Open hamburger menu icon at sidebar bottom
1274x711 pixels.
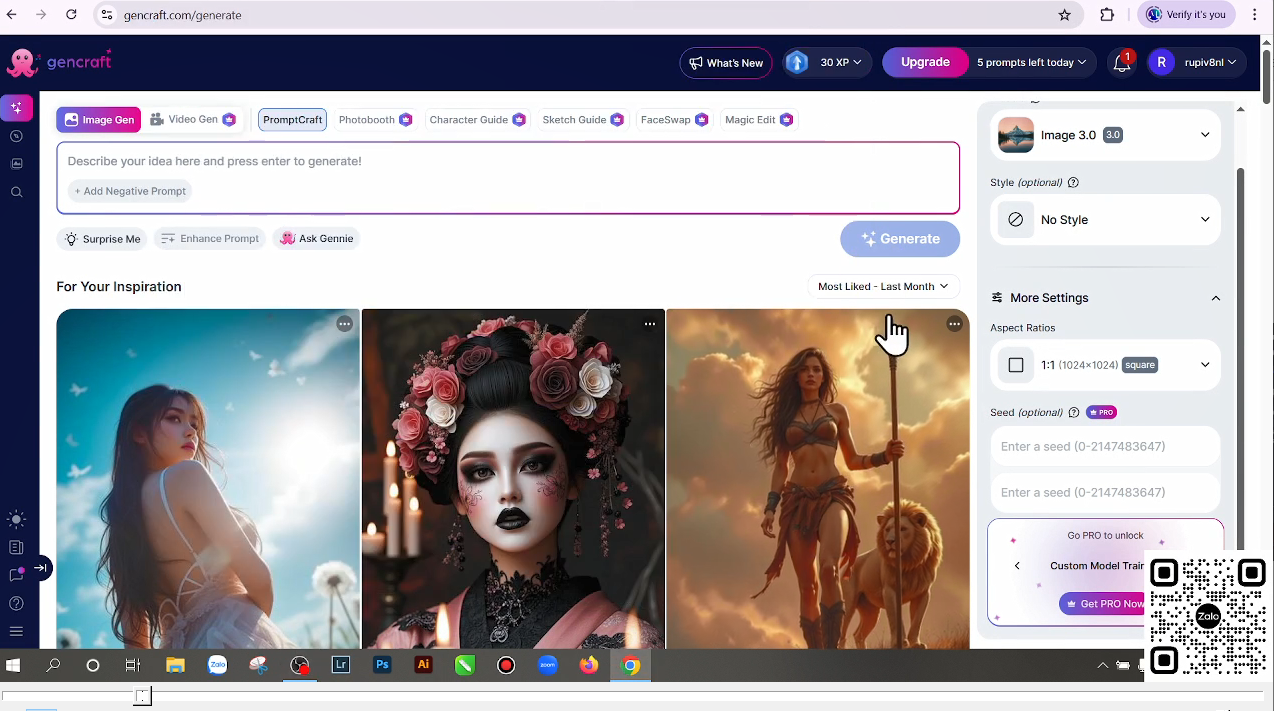16,631
